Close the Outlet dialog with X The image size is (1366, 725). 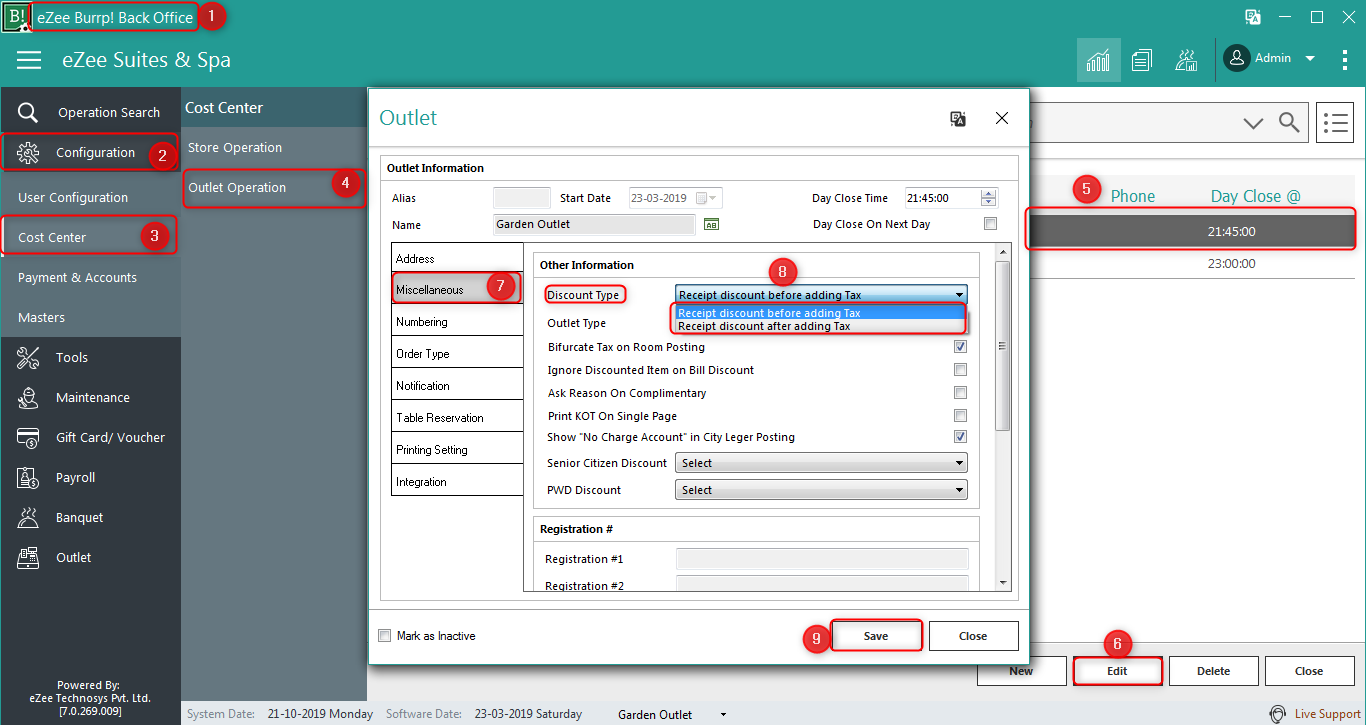(x=1002, y=118)
